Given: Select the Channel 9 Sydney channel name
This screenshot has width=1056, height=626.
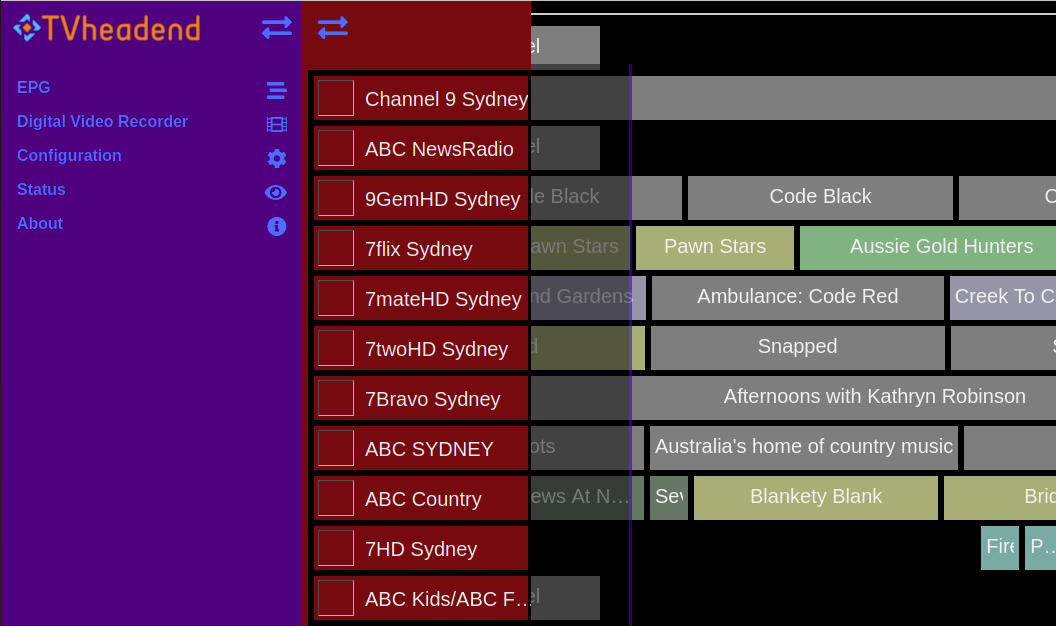Looking at the screenshot, I should [446, 99].
